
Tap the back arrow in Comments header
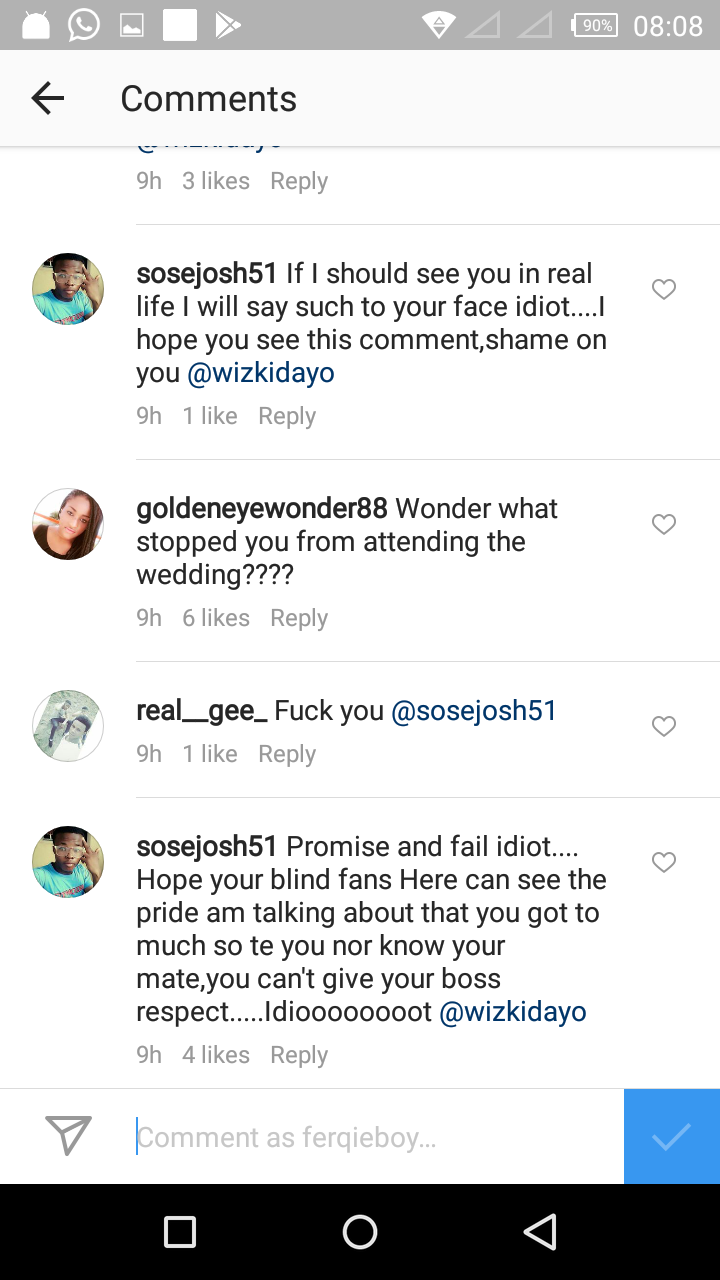tap(48, 98)
